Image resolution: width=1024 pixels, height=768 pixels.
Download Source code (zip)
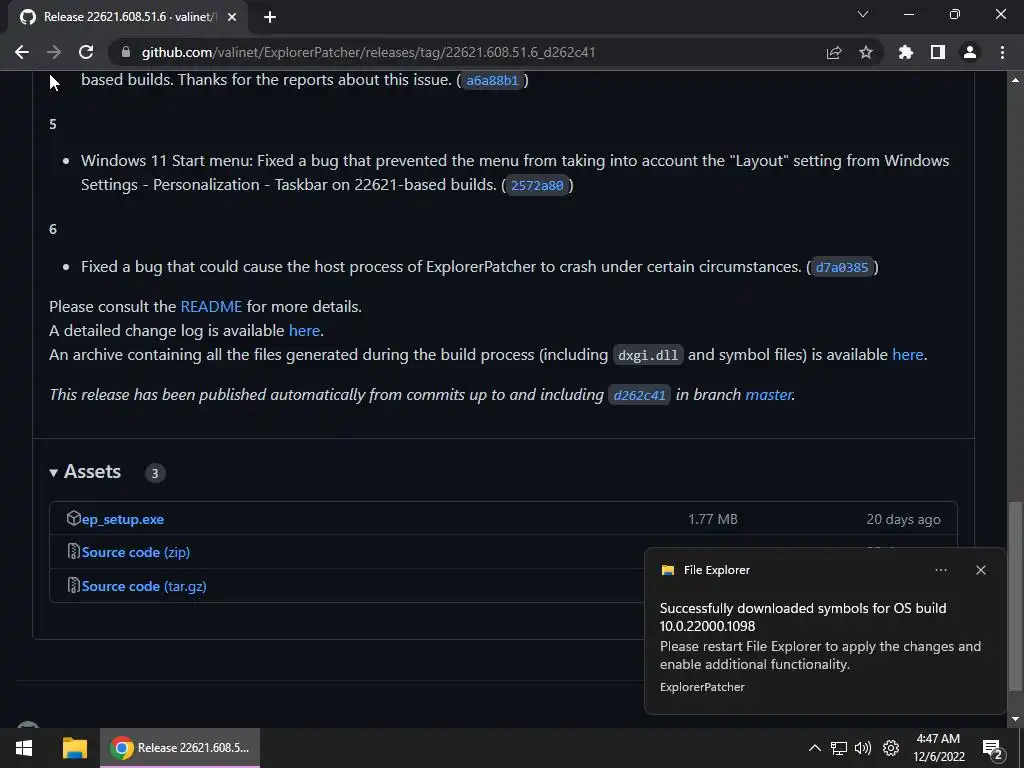coord(136,552)
